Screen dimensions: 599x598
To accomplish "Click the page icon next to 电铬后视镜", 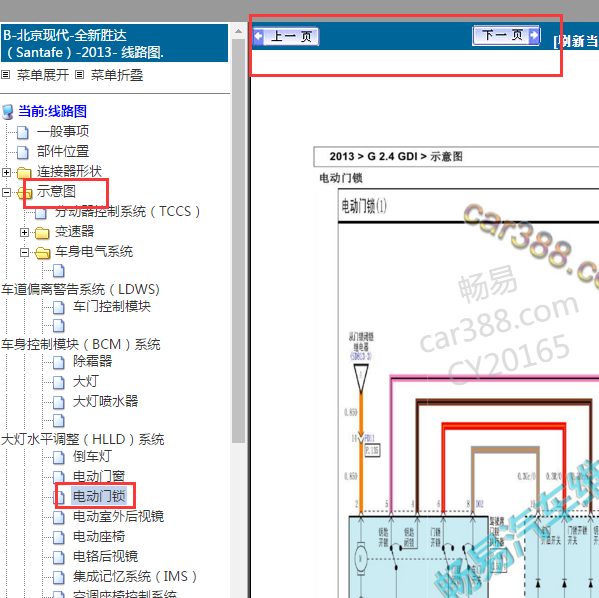I will (x=59, y=557).
